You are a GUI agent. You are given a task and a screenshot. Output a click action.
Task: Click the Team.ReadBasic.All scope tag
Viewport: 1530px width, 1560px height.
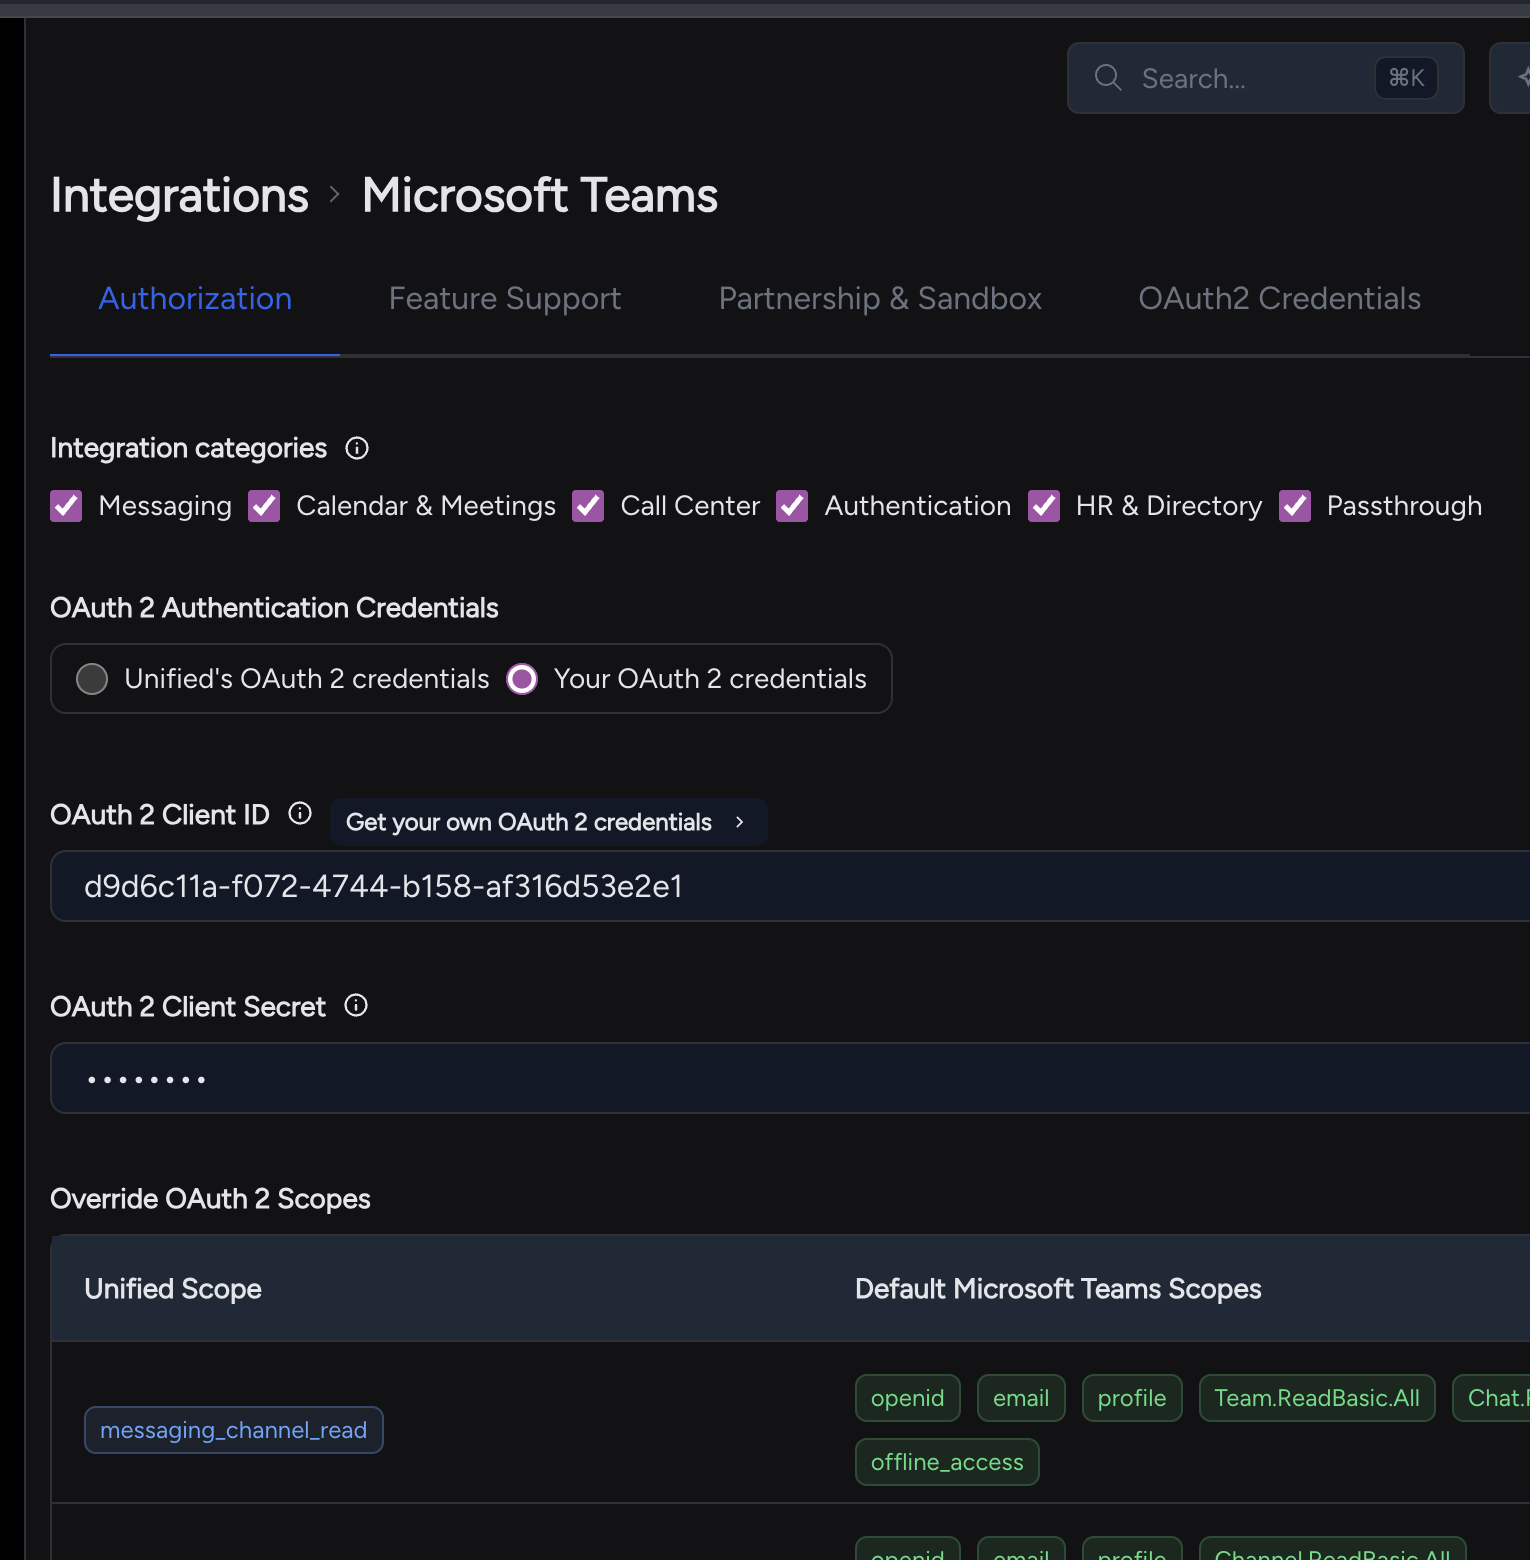pos(1317,1398)
